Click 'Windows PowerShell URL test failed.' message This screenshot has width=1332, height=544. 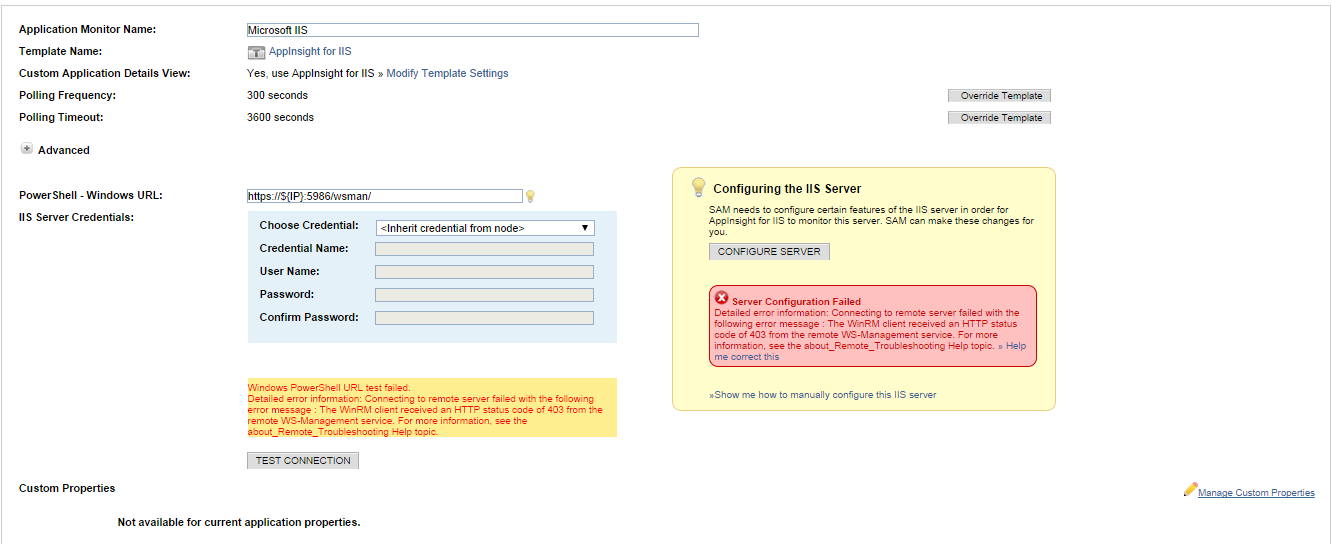tap(329, 388)
